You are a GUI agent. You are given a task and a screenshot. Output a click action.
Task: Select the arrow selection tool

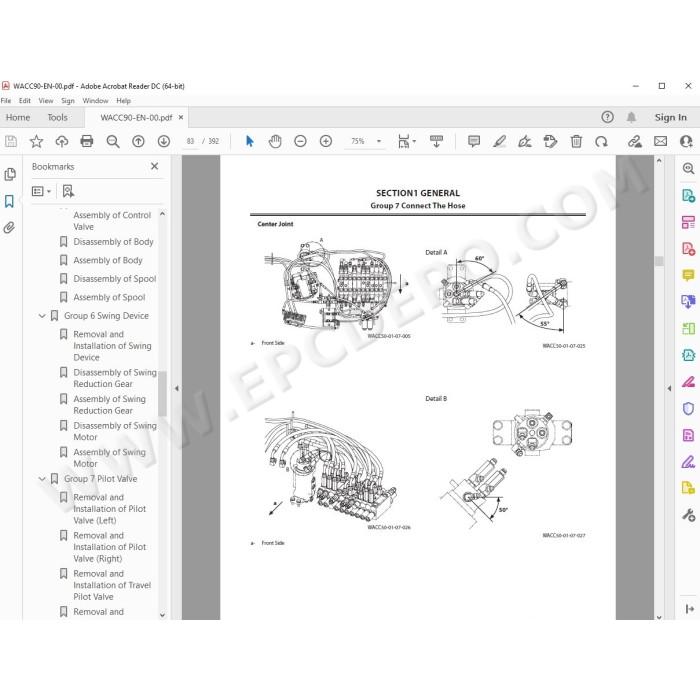250,142
